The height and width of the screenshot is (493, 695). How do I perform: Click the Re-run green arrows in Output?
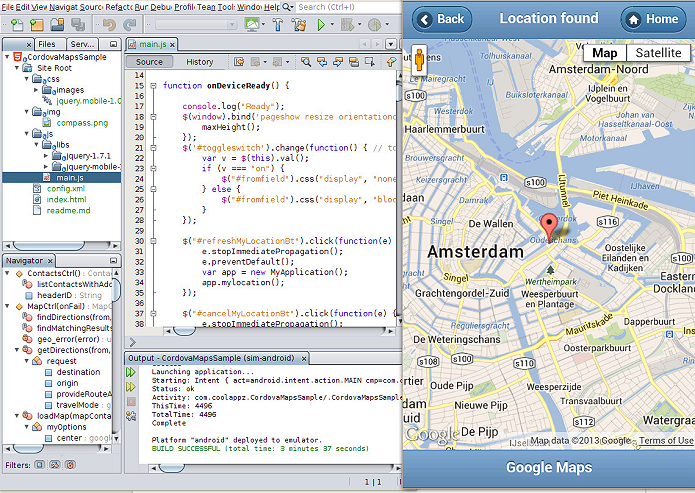131,372
